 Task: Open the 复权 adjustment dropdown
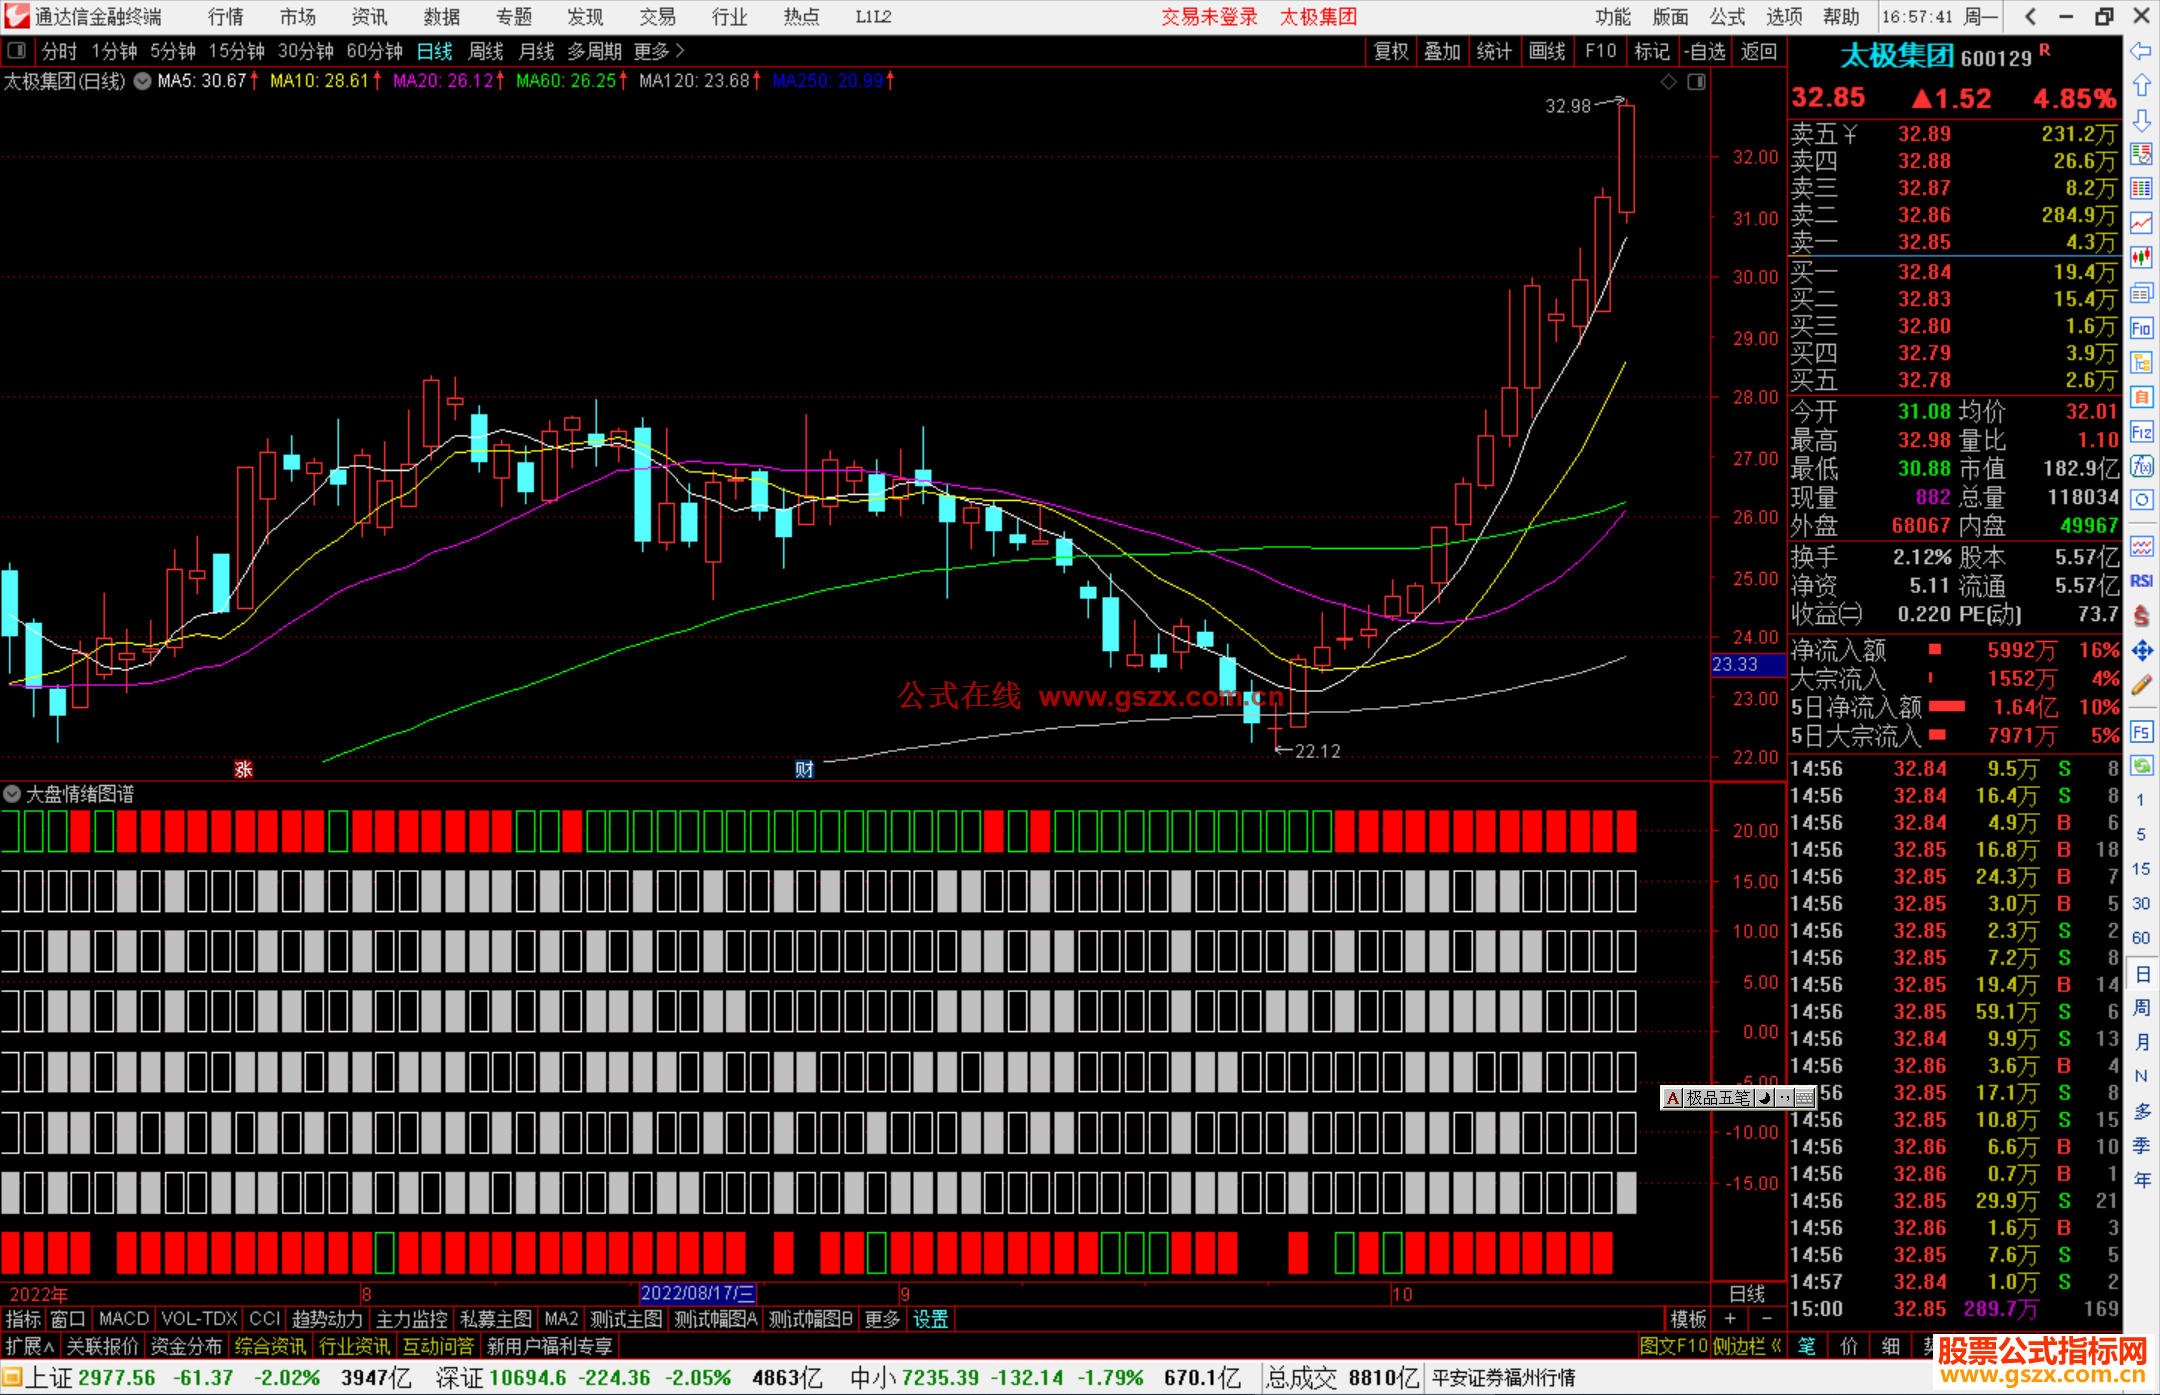pyautogui.click(x=1391, y=51)
